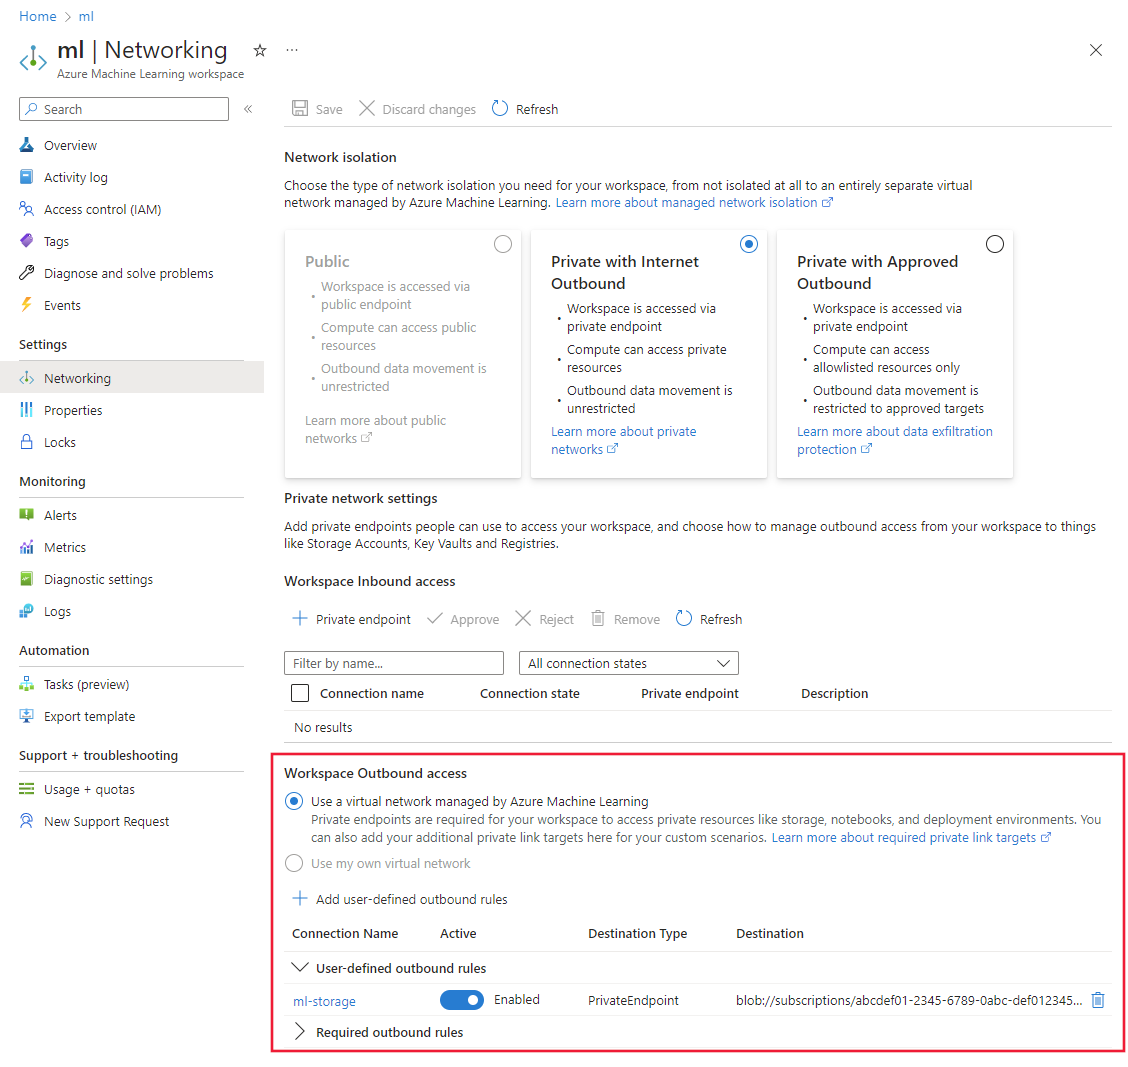Click the Metrics chart icon
The image size is (1128, 1067).
[x=27, y=548]
